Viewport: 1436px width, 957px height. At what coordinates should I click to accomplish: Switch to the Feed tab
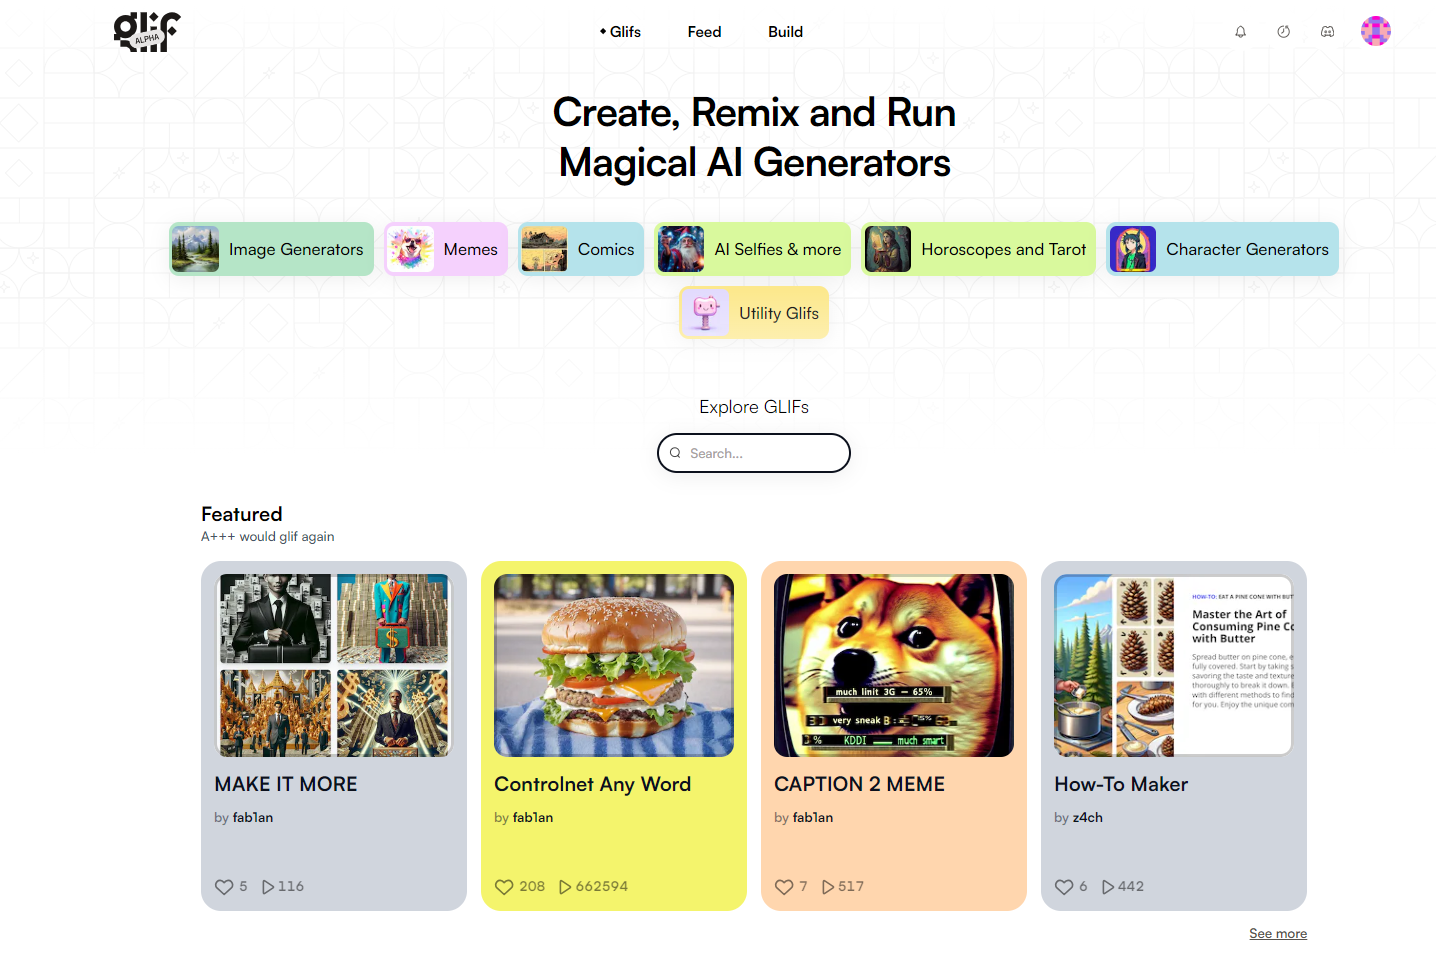click(x=704, y=32)
